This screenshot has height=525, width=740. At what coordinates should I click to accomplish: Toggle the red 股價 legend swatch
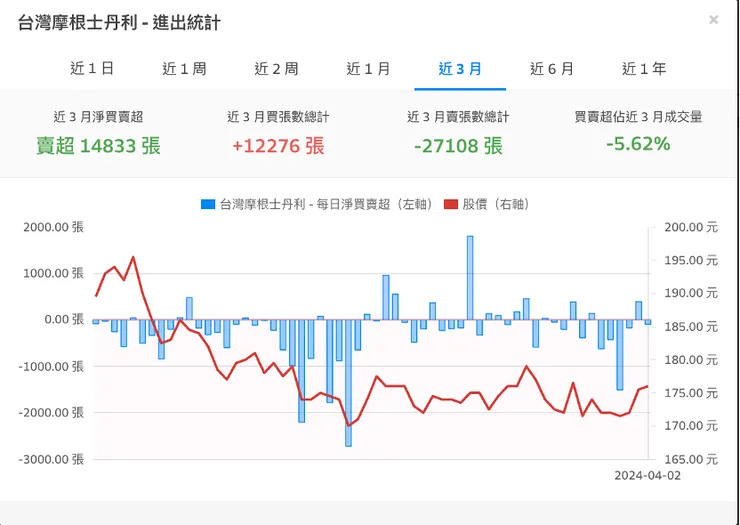pos(451,204)
